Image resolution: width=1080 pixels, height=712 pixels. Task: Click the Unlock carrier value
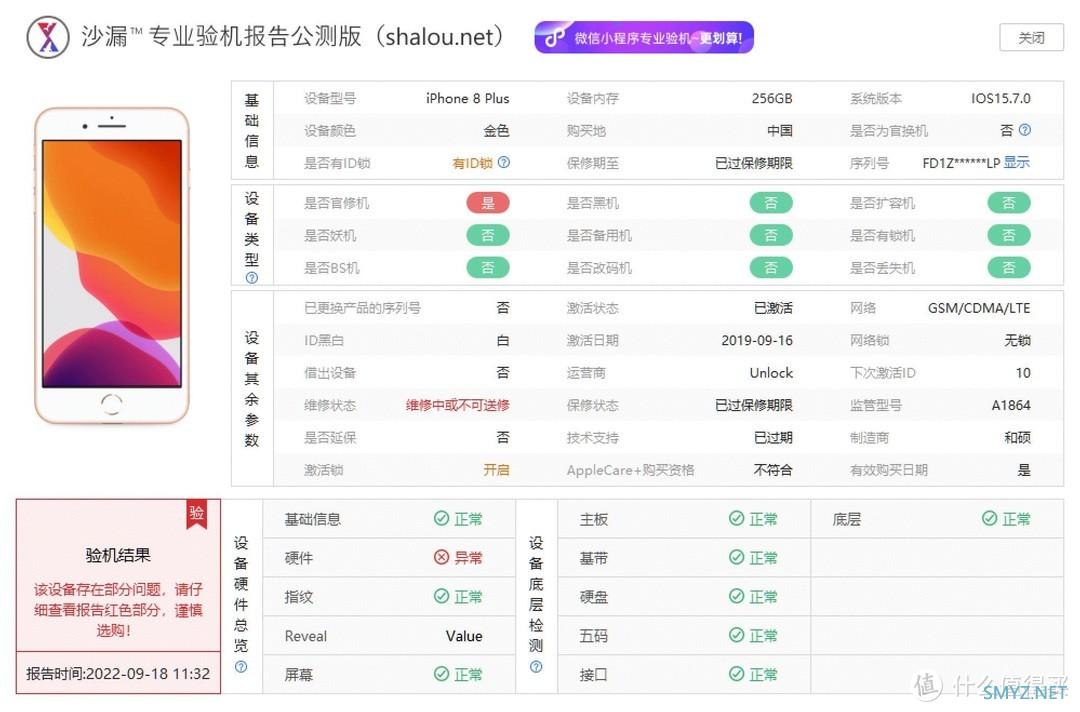click(771, 373)
